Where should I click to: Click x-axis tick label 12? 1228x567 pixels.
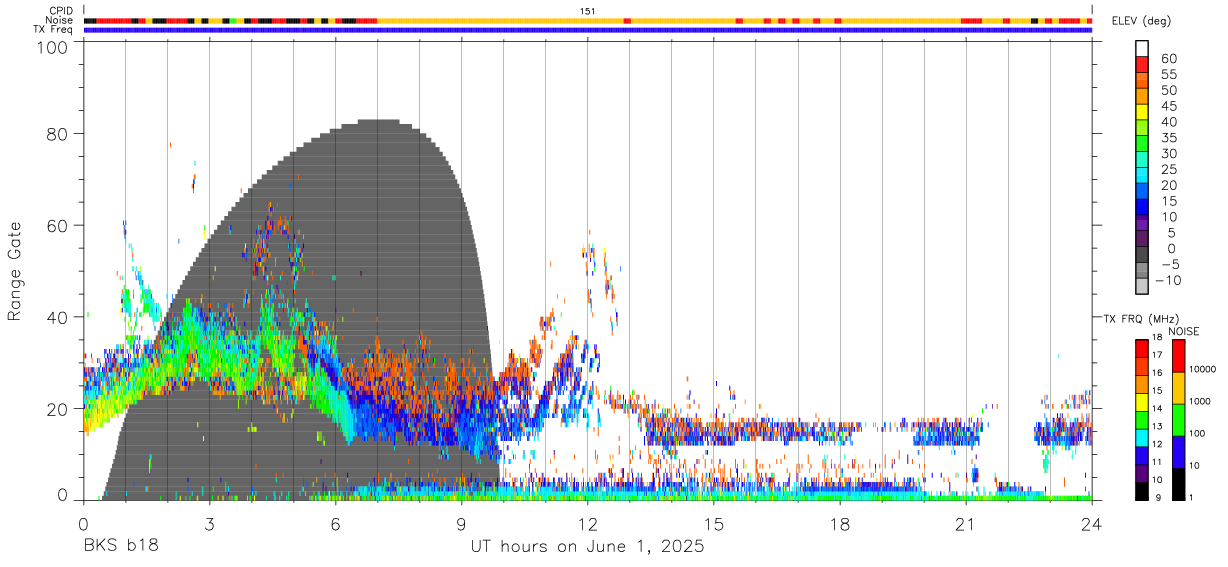coord(588,524)
